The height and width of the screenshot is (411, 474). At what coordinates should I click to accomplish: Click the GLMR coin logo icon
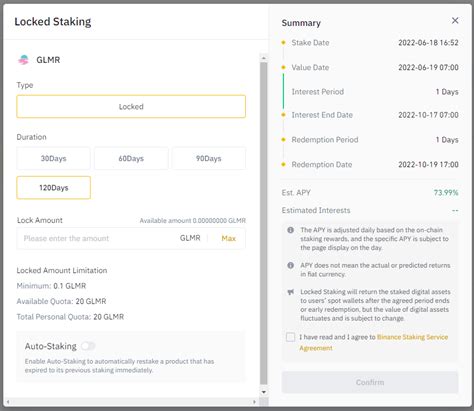tap(24, 60)
